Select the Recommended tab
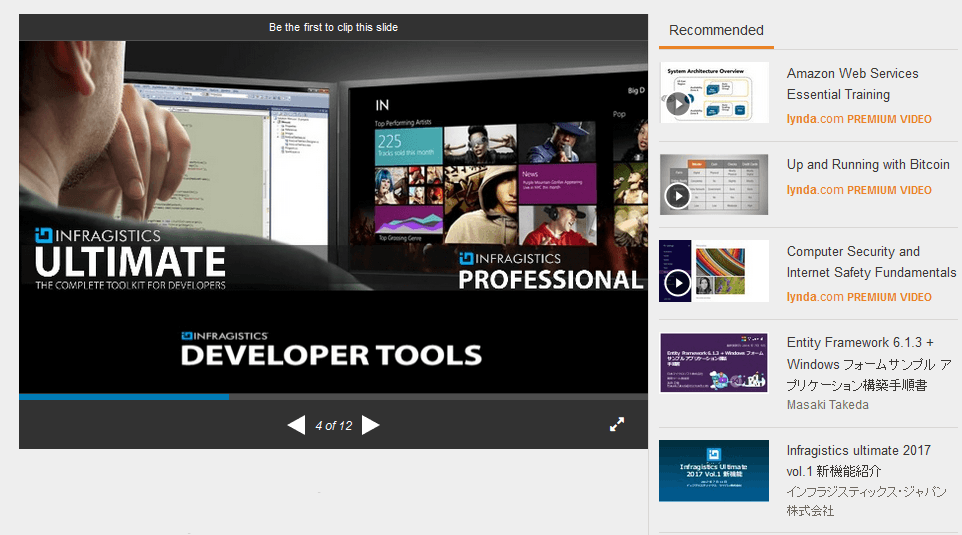The height and width of the screenshot is (535, 962). tap(716, 31)
